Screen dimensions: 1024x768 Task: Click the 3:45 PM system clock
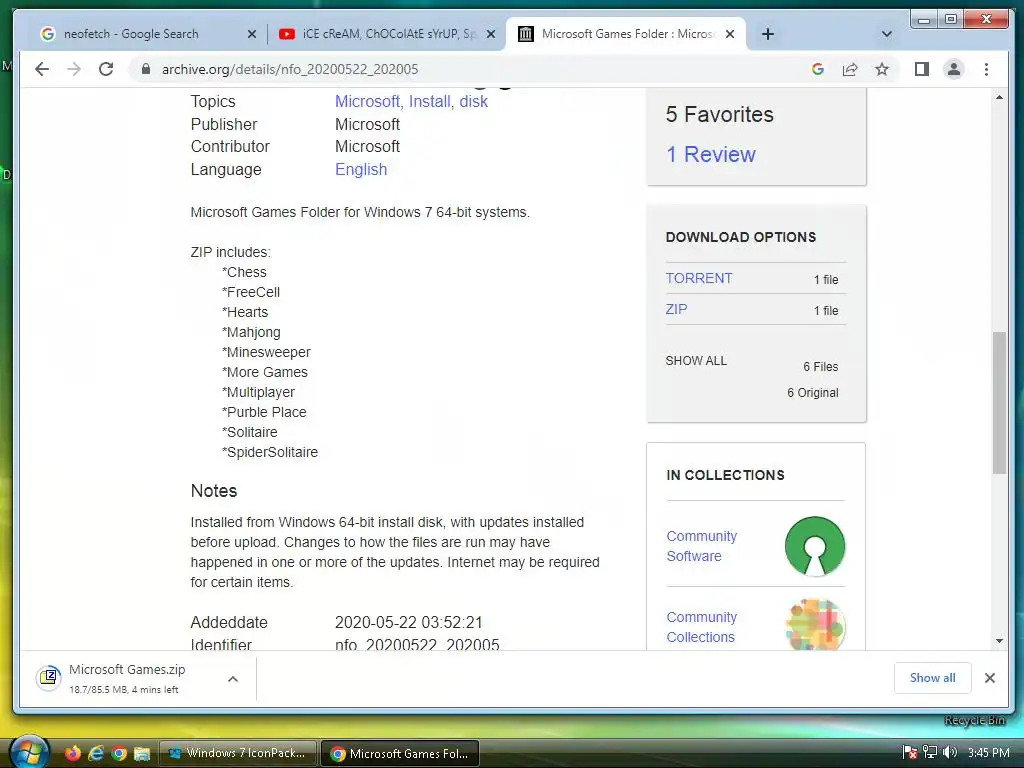[988, 753]
